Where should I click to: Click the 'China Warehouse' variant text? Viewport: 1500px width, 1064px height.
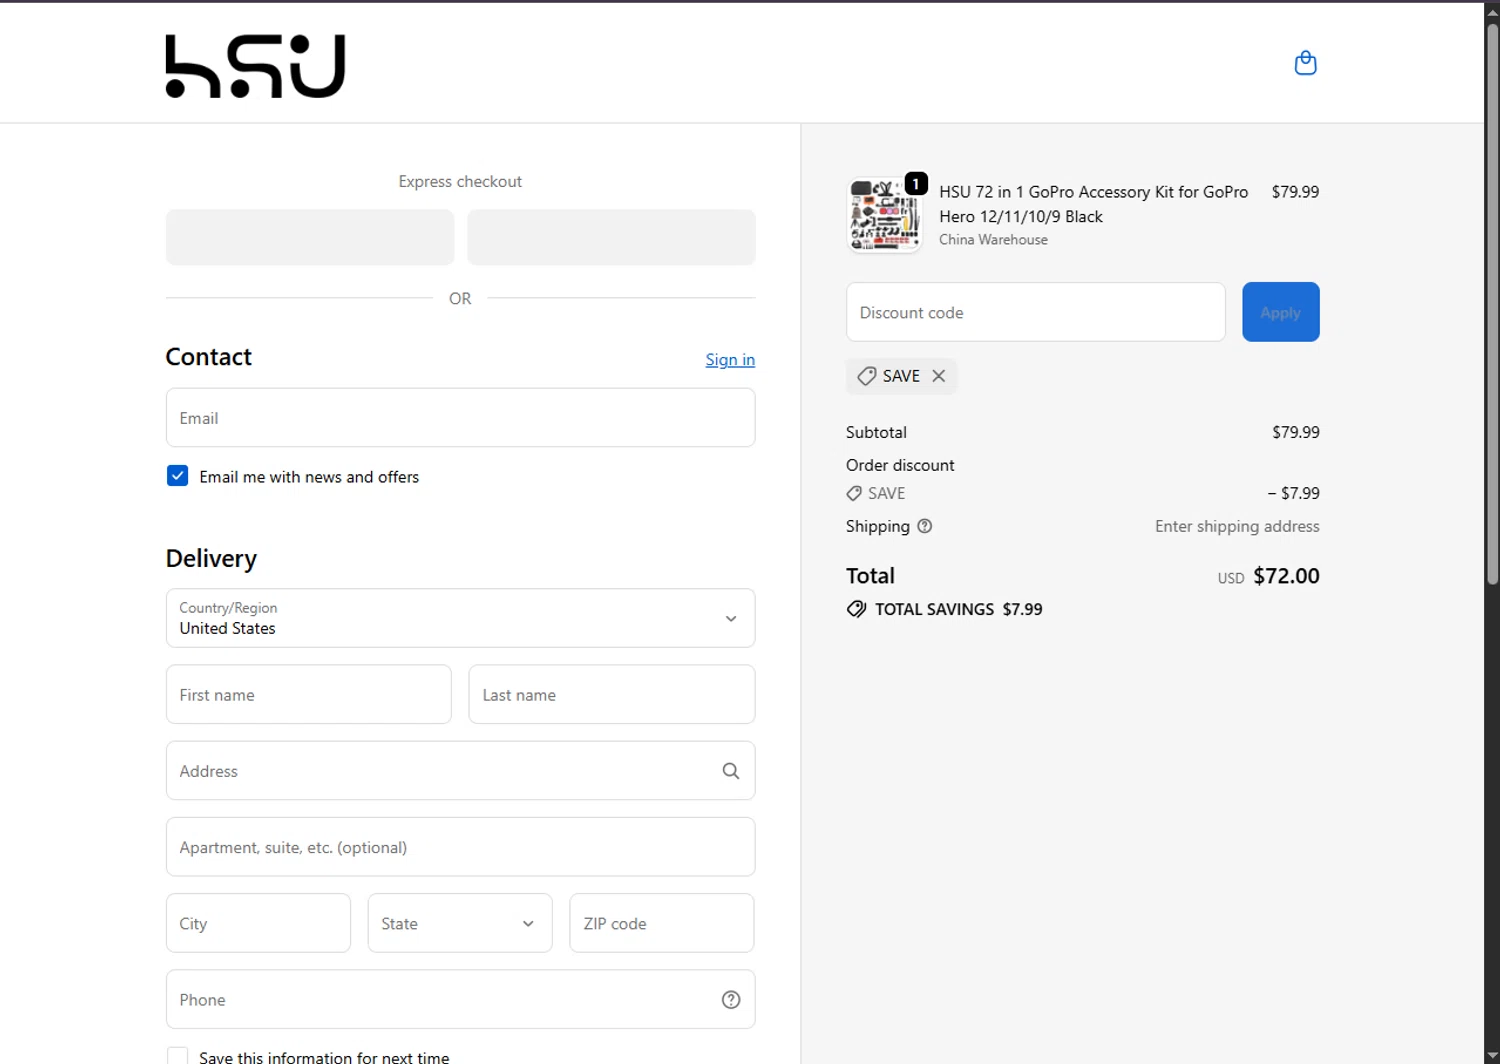coord(993,240)
